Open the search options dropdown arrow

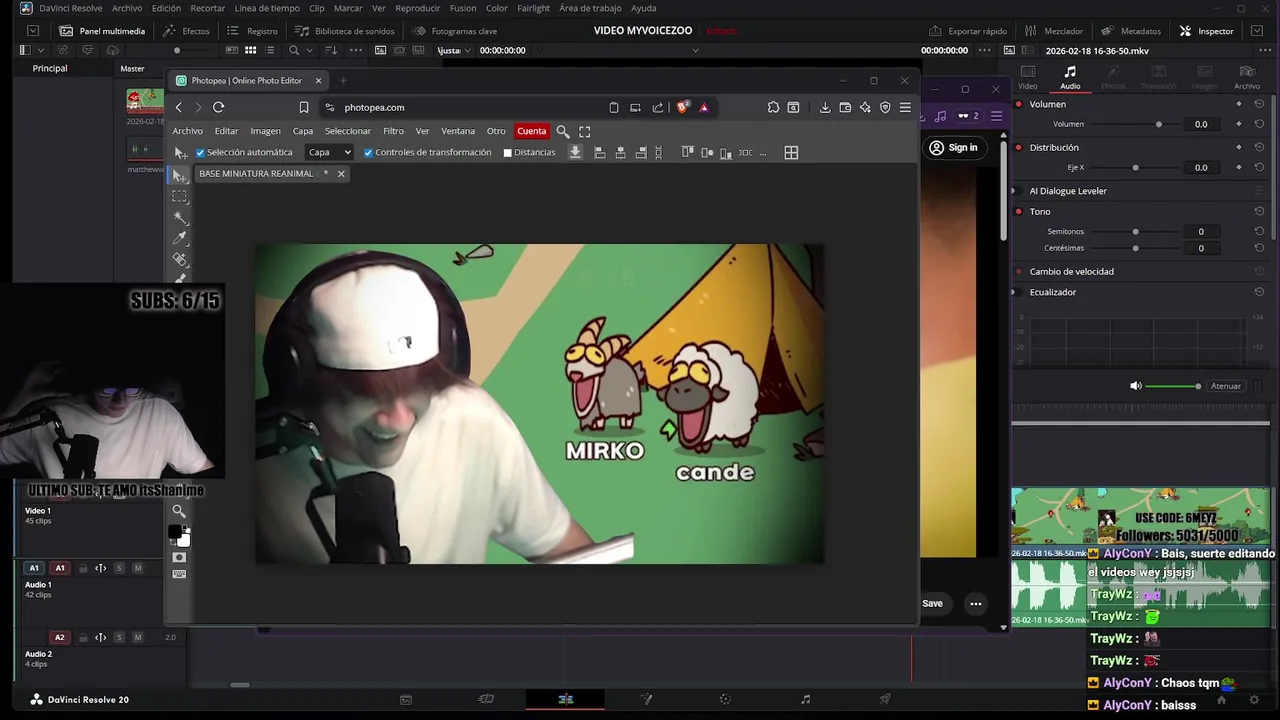310,50
